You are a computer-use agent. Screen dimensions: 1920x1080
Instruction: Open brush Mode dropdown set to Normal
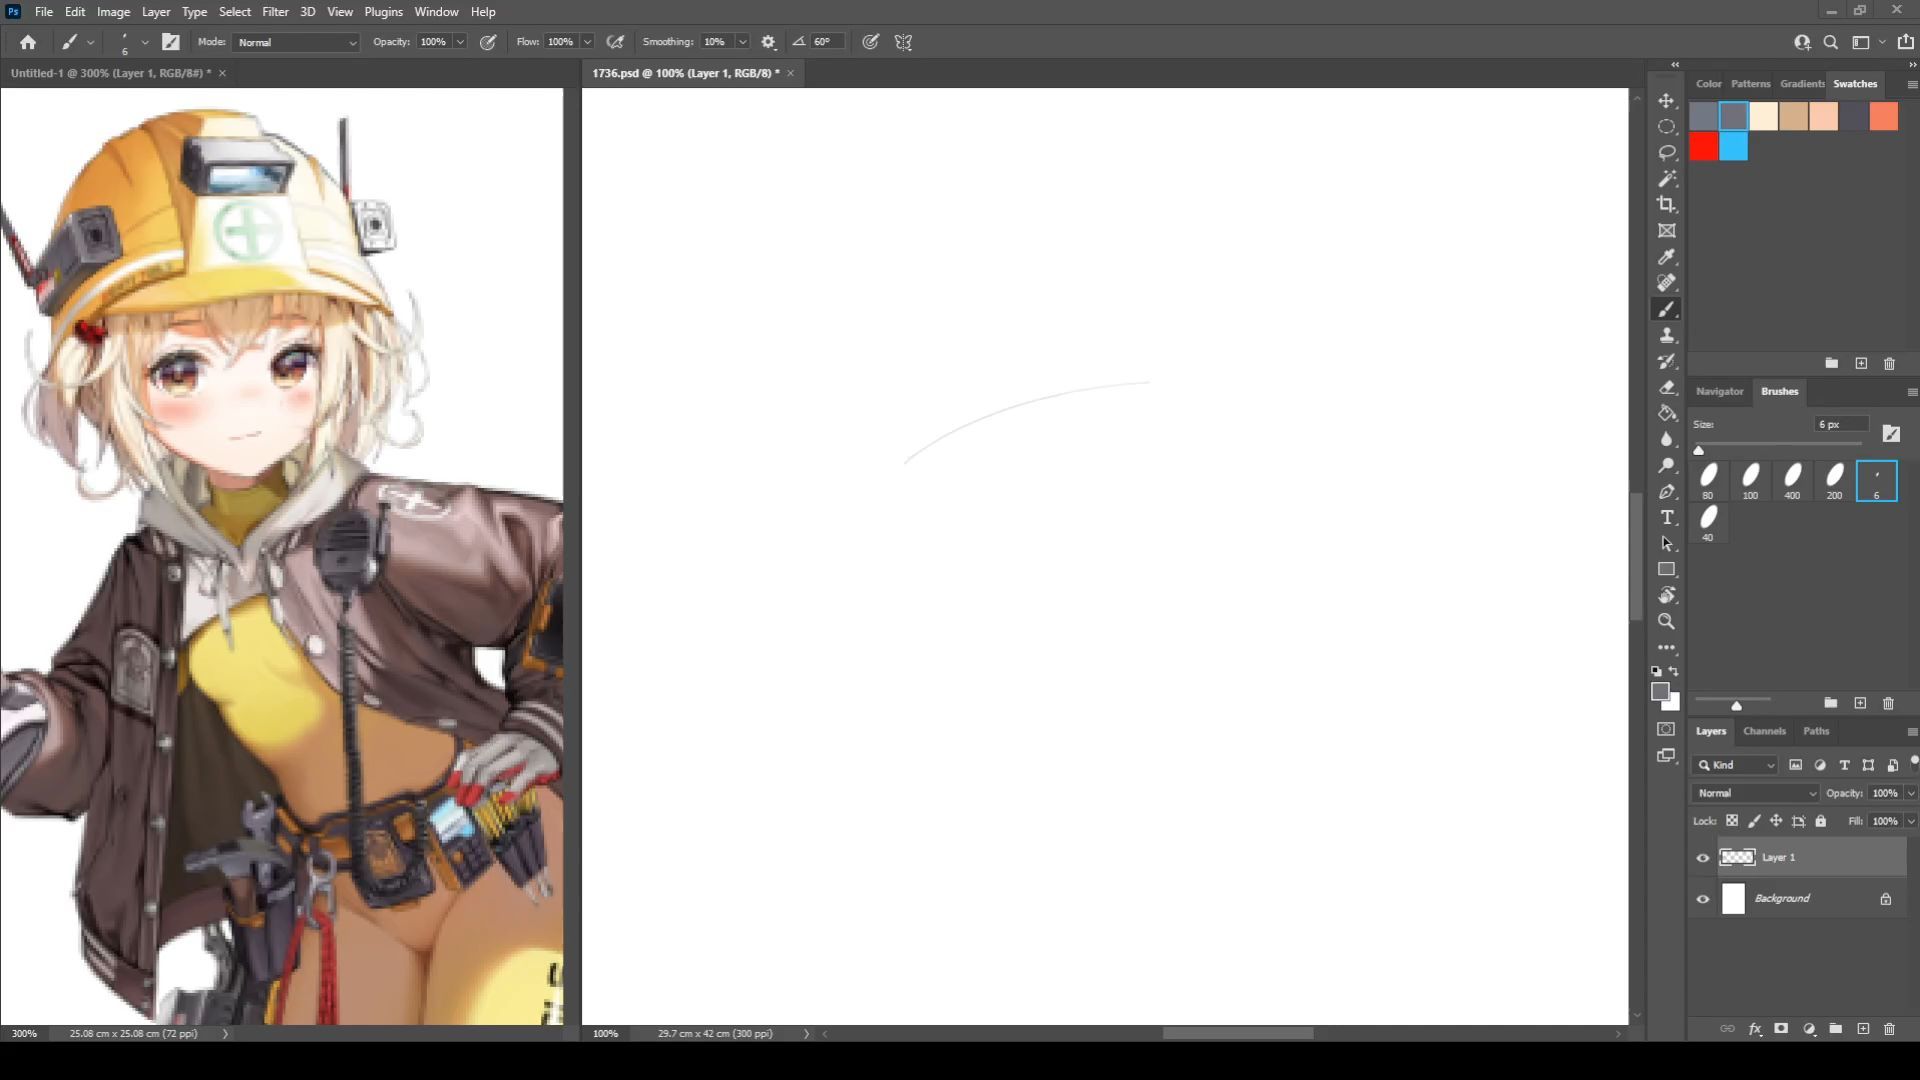296,42
